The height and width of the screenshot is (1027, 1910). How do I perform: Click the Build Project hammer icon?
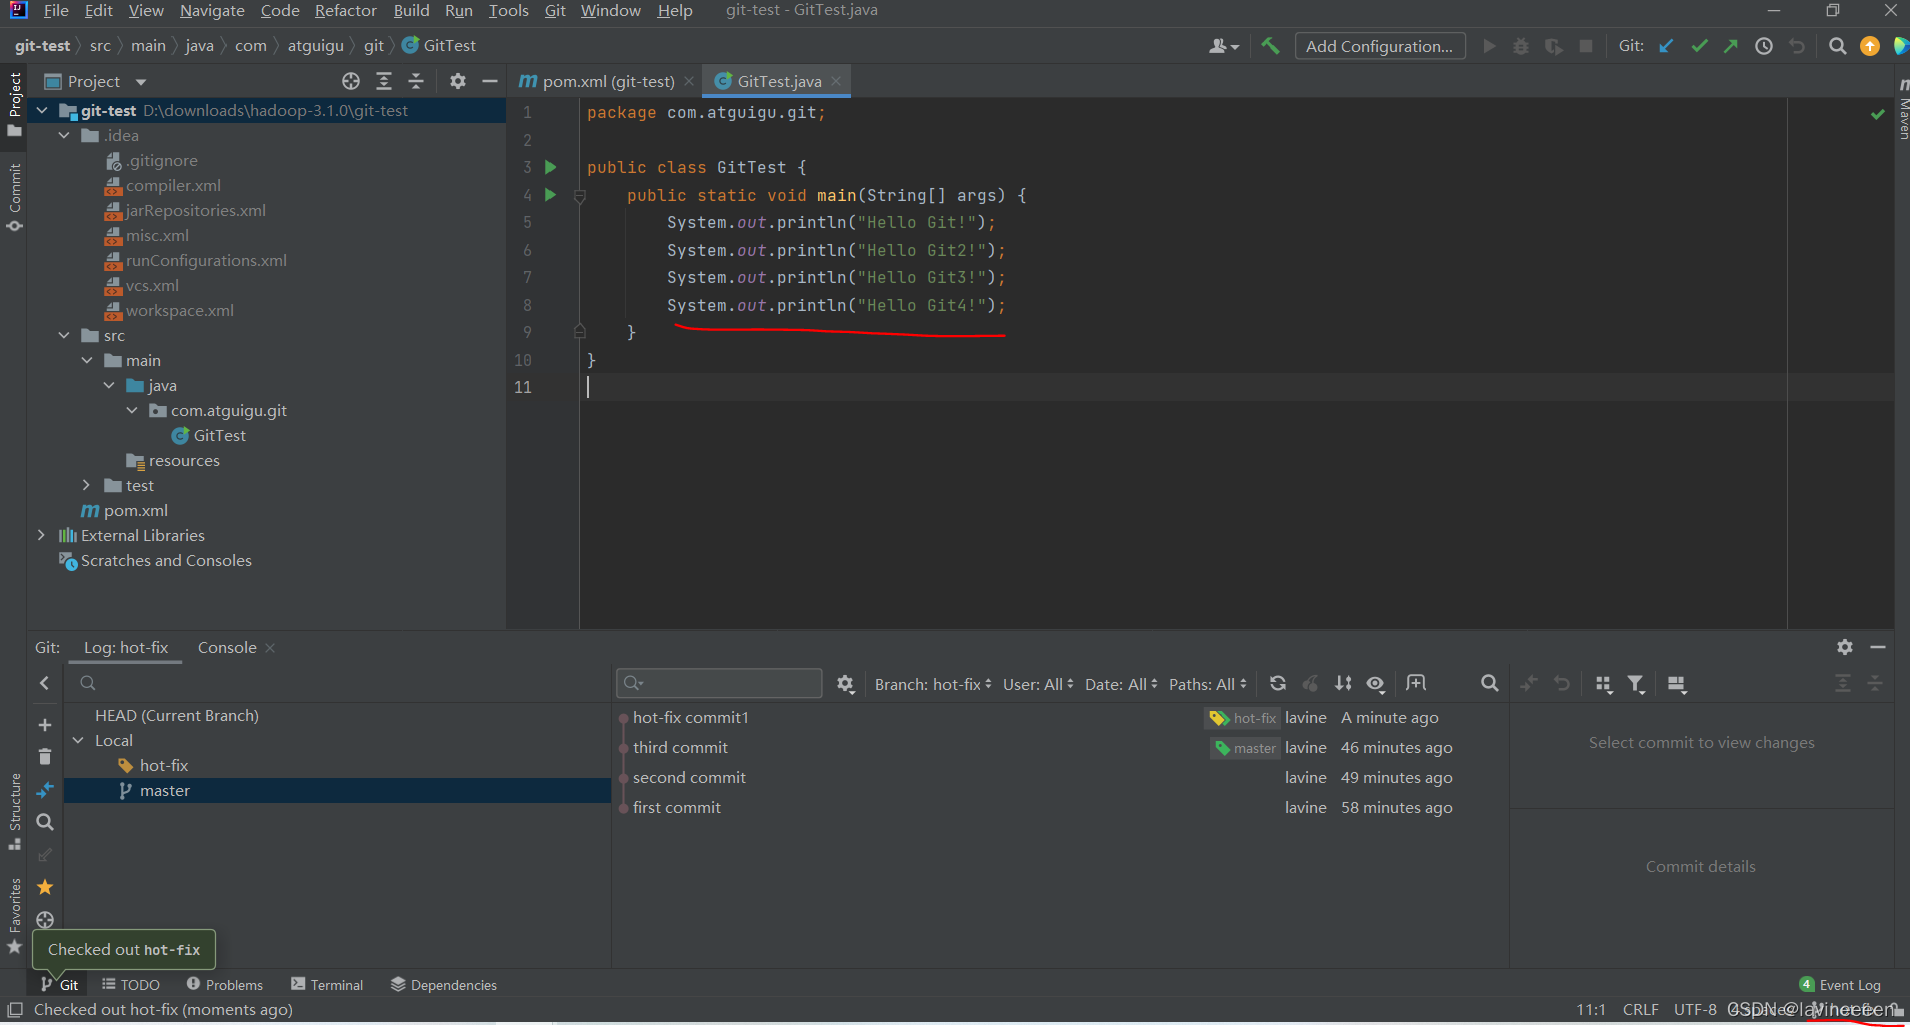pos(1270,46)
